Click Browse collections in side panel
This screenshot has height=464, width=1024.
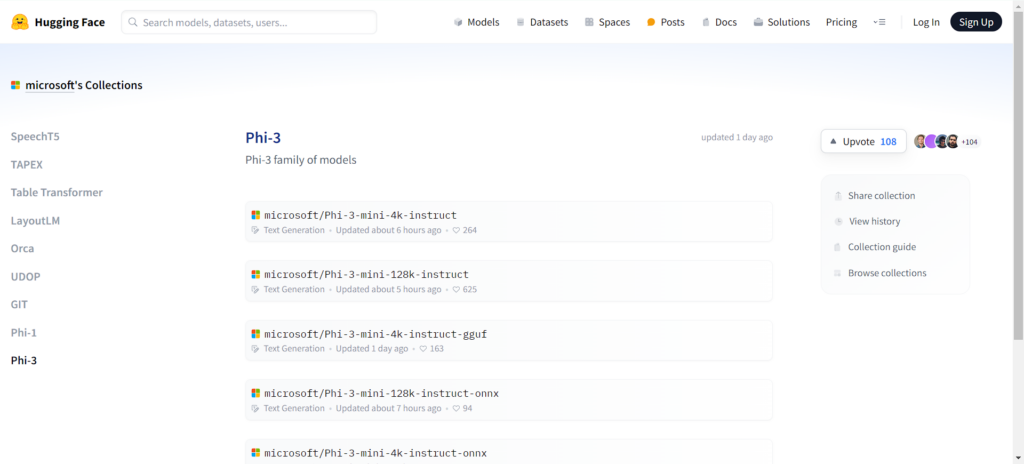click(886, 273)
